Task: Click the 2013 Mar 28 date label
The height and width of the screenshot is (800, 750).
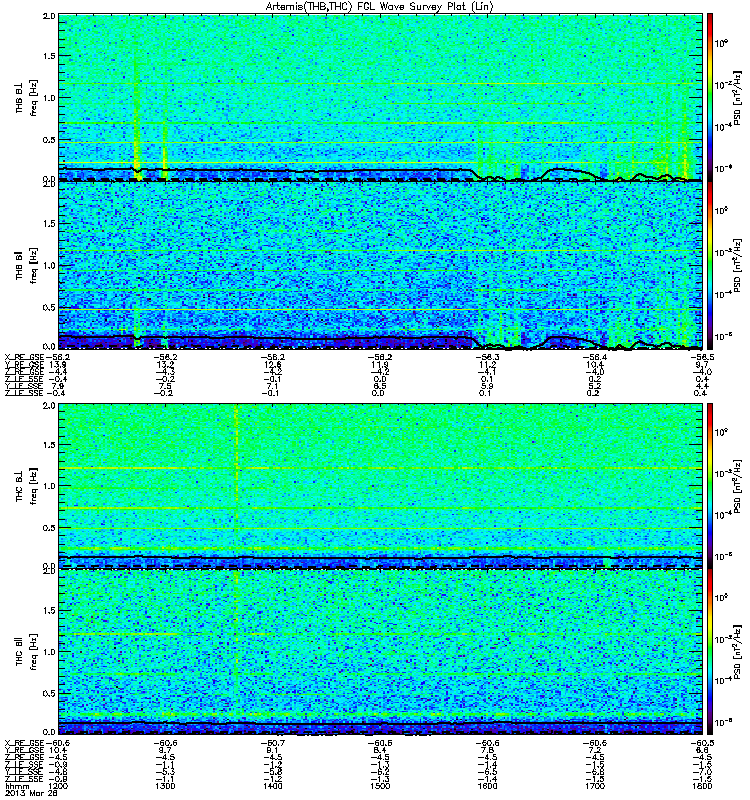Action: [31, 794]
